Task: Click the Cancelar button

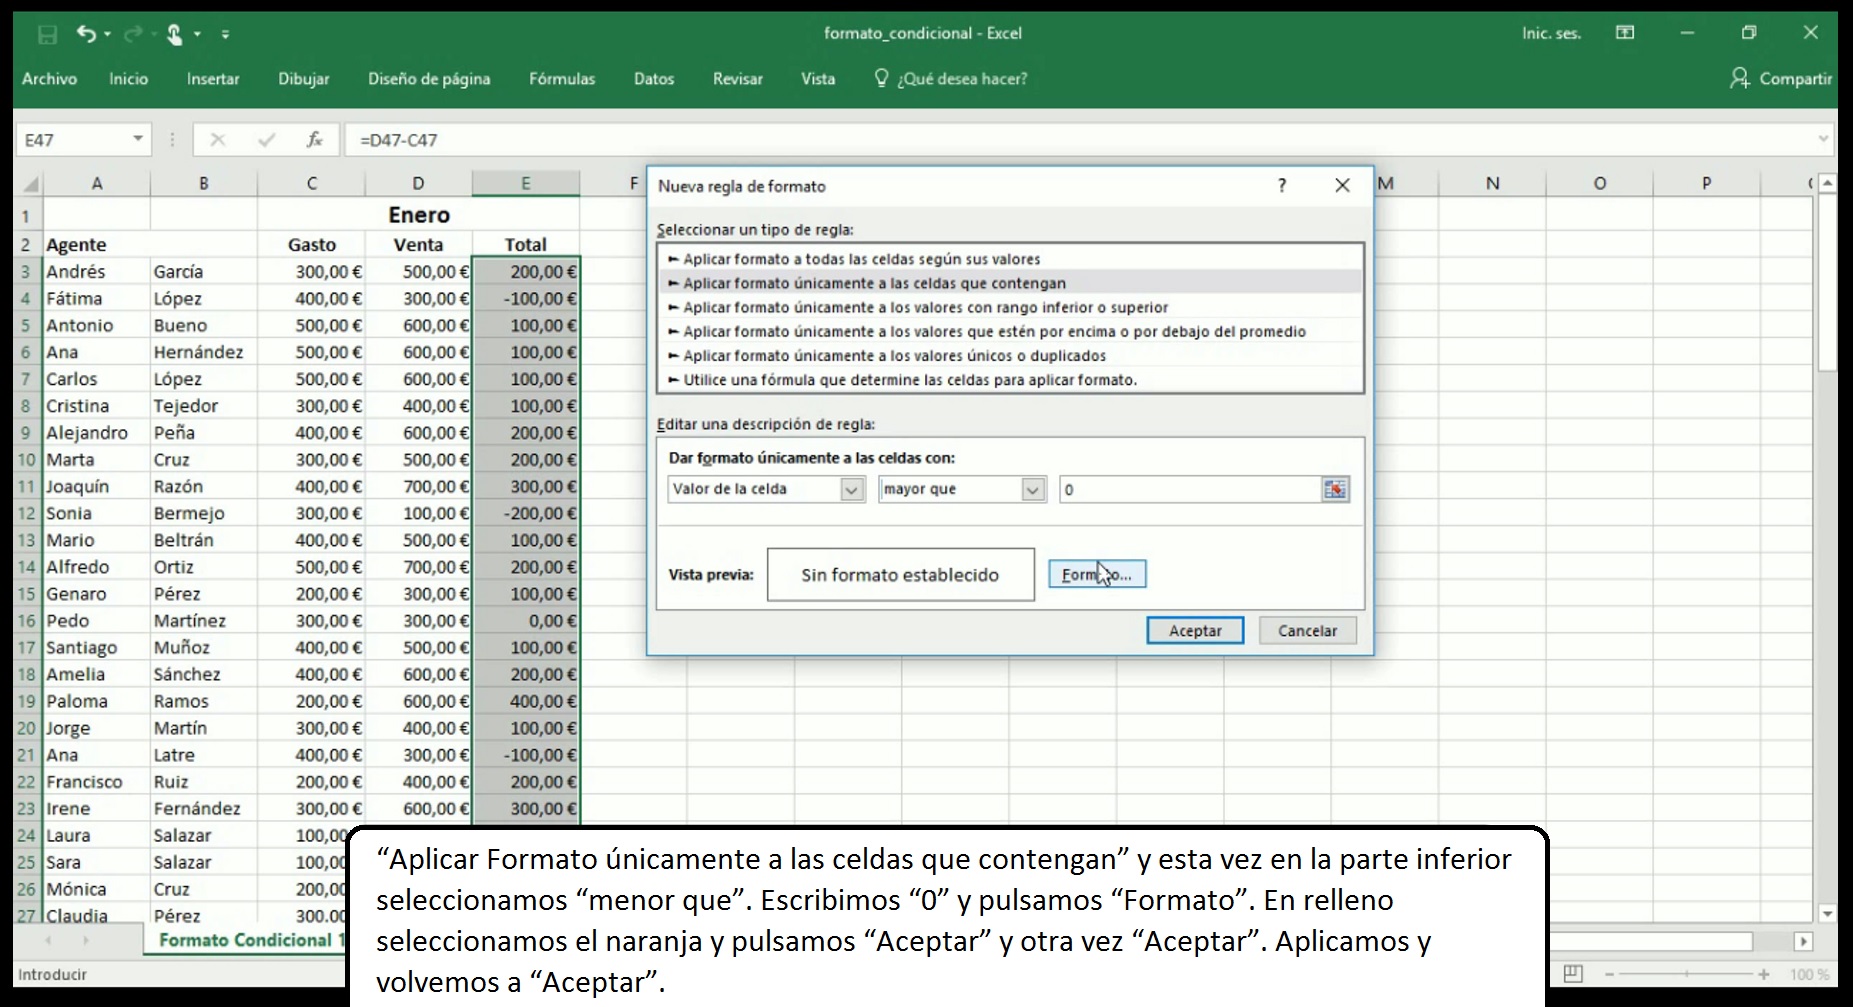Action: coord(1307,630)
